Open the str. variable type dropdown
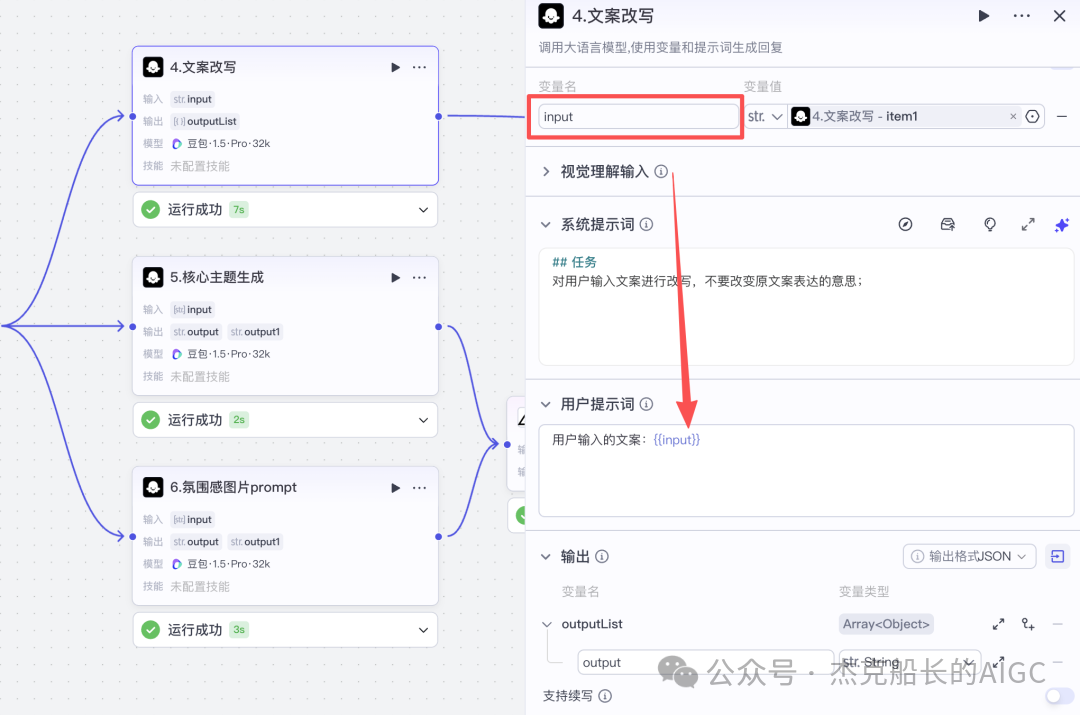Viewport: 1080px width, 715px height. 765,116
